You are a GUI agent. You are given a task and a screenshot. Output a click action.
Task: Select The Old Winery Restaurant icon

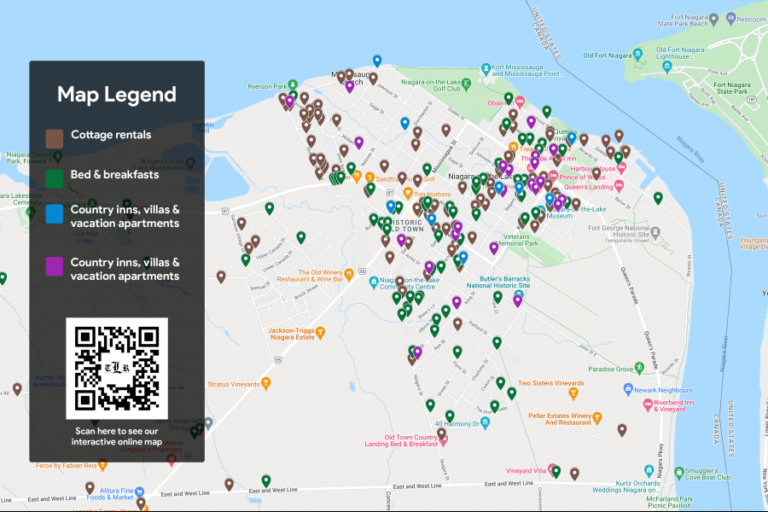[x=349, y=274]
